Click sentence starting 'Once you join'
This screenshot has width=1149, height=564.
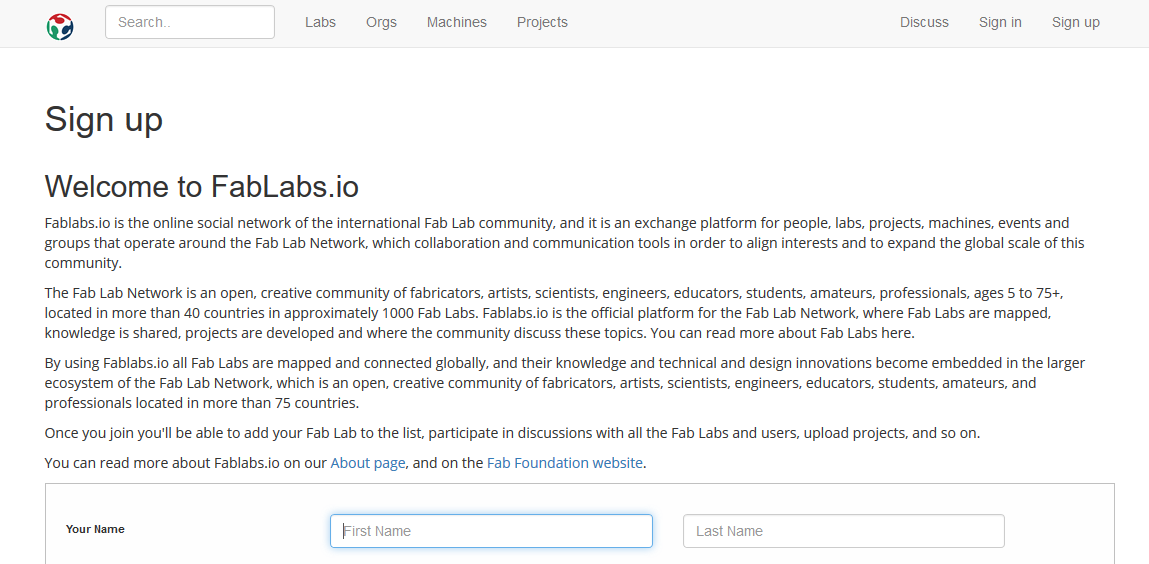[x=512, y=433]
